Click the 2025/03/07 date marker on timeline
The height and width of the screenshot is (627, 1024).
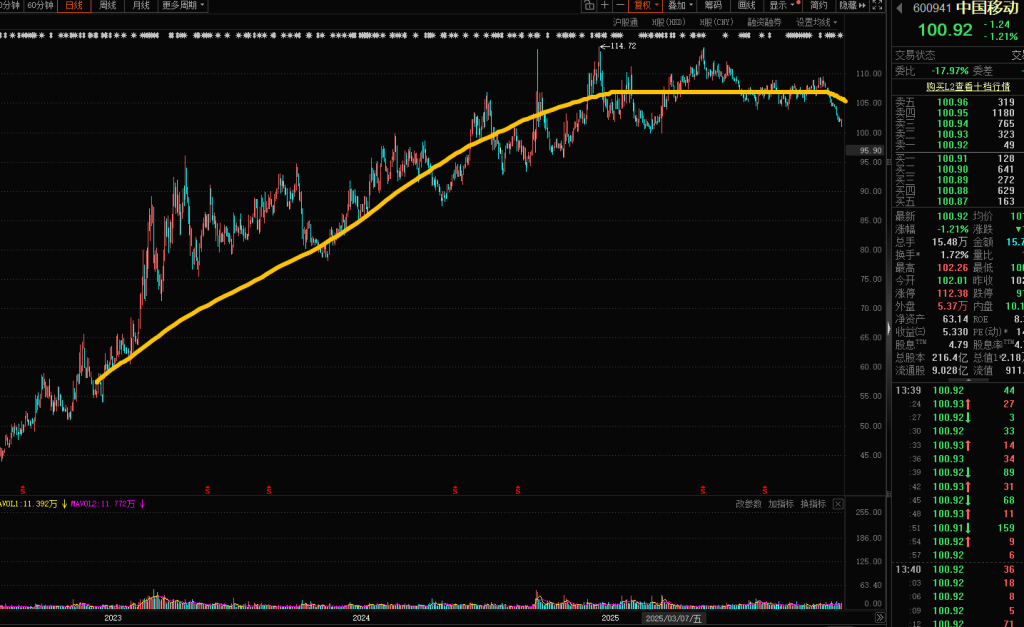672,619
